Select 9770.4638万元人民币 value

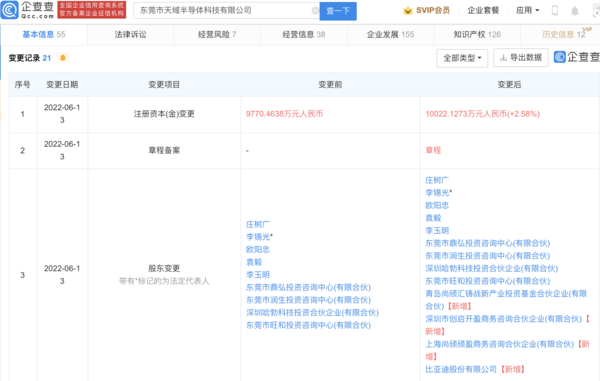(x=284, y=114)
